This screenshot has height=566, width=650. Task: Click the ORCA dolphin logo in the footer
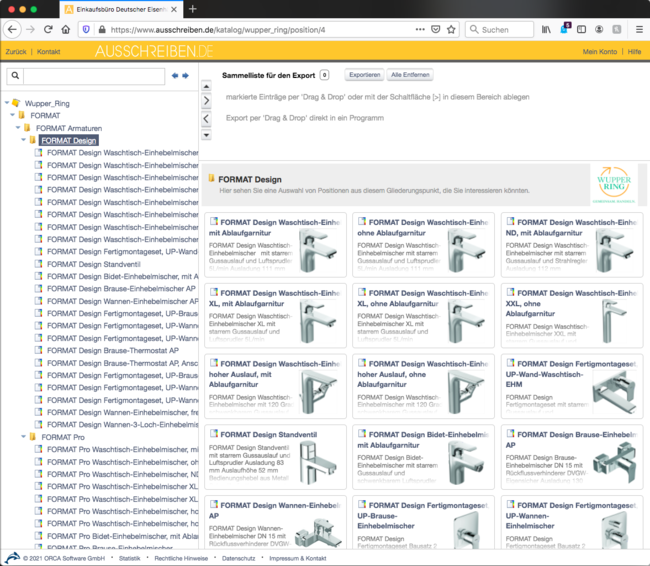[x=11, y=558]
